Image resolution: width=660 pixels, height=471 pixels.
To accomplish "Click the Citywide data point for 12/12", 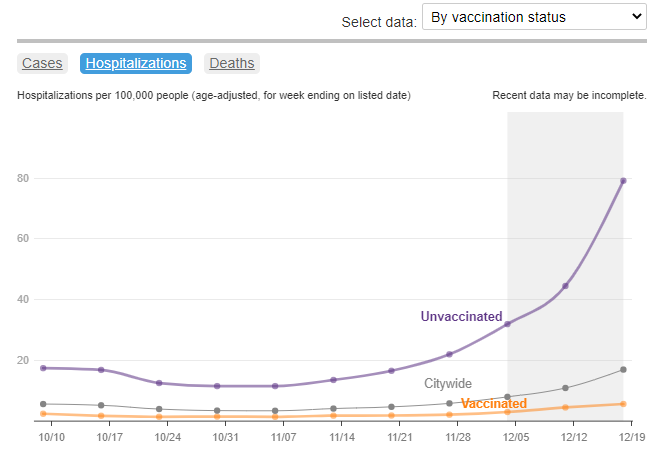I will click(565, 388).
